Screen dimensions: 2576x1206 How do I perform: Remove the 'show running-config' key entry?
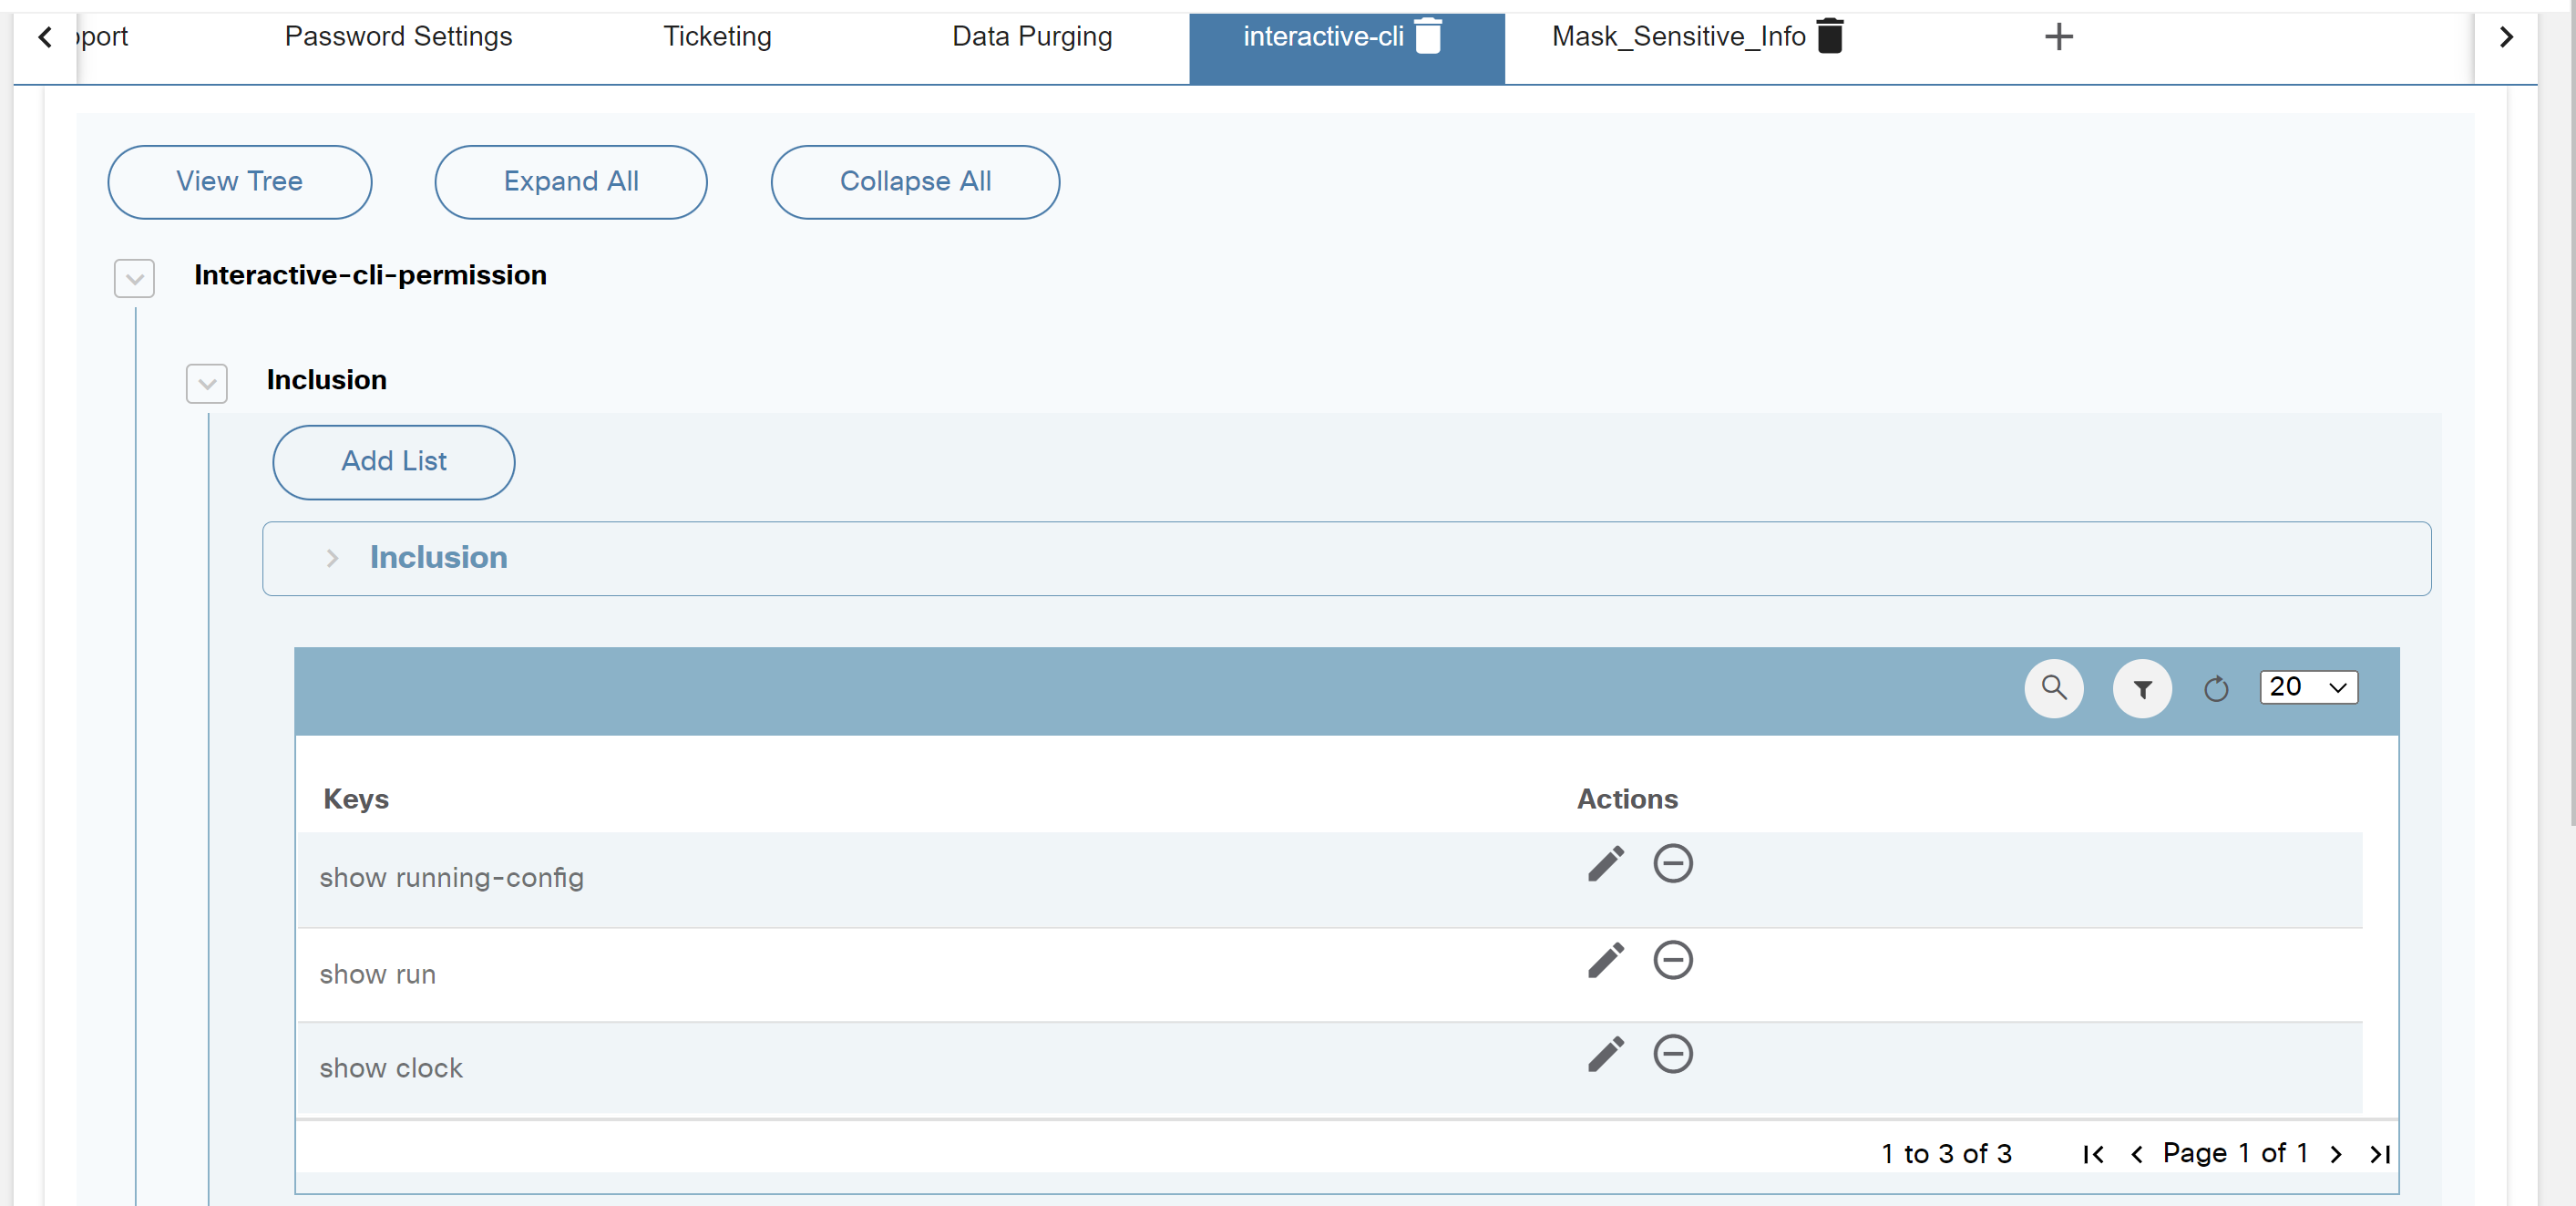1672,864
